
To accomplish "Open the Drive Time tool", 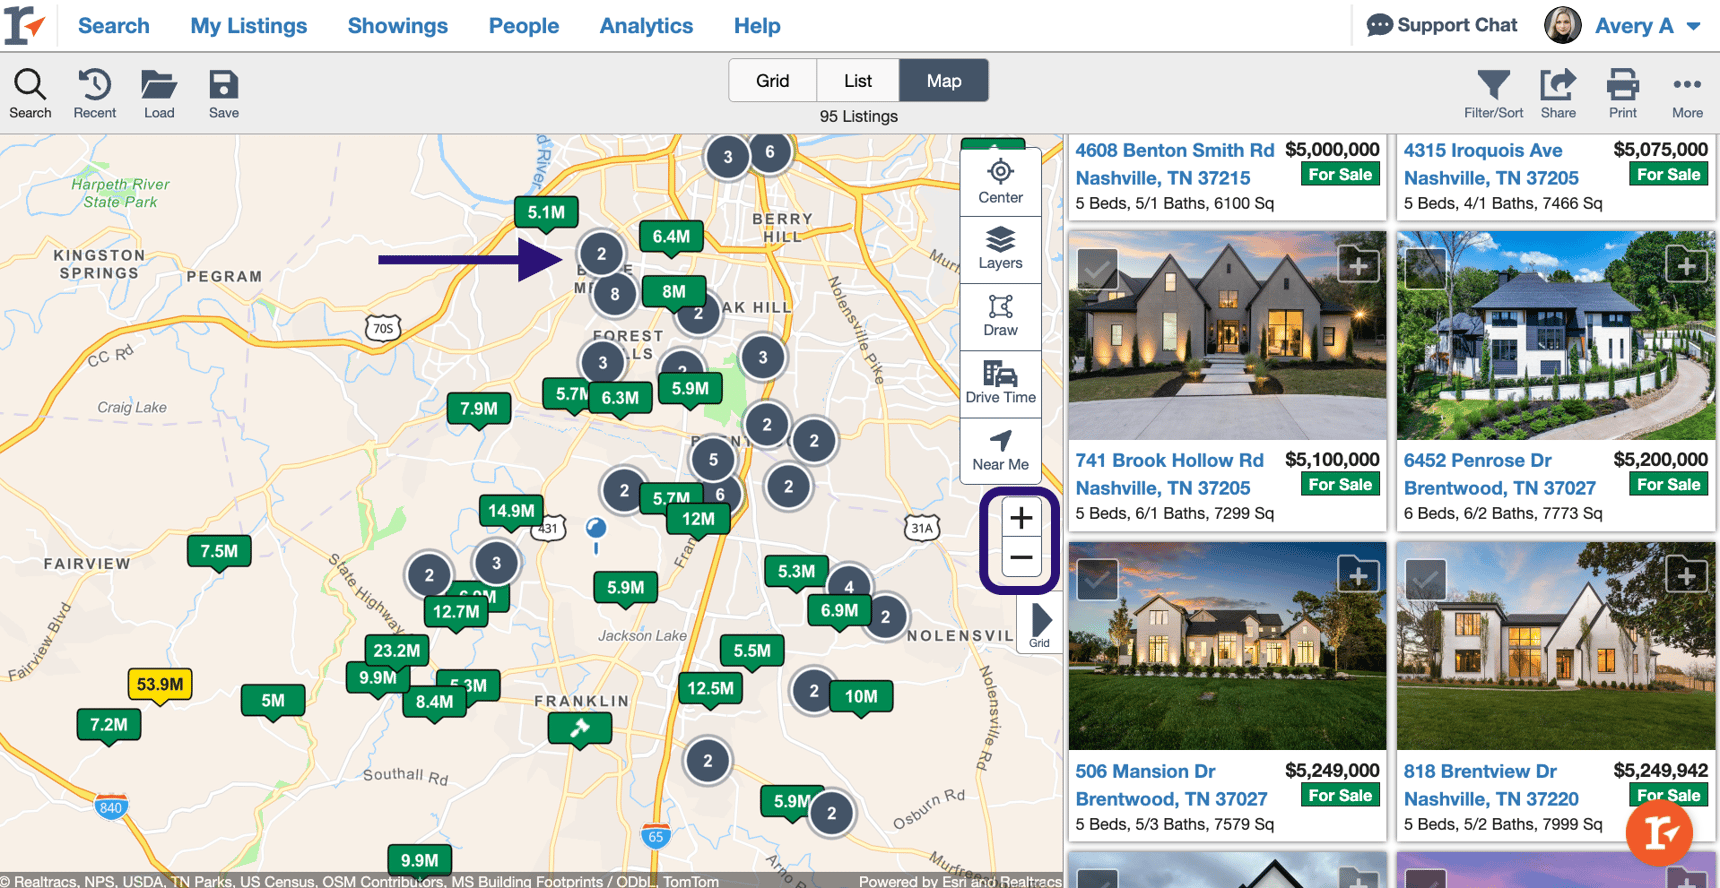I will click(x=1000, y=383).
